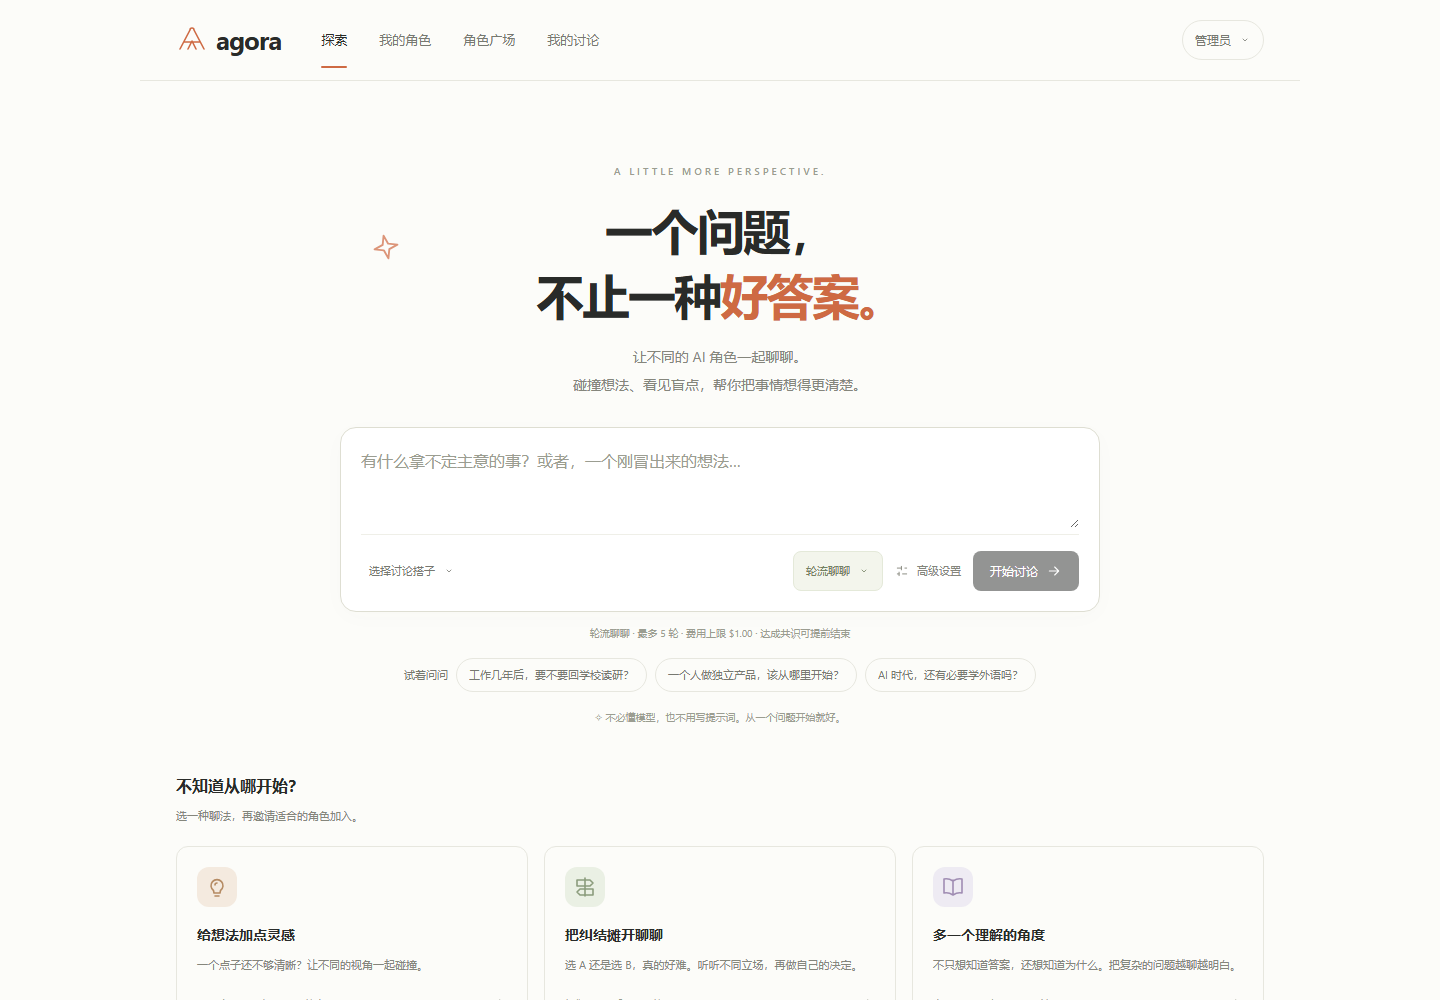
Task: Click the lightbulb icon on 给想法加点灵感 card
Action: 217,887
